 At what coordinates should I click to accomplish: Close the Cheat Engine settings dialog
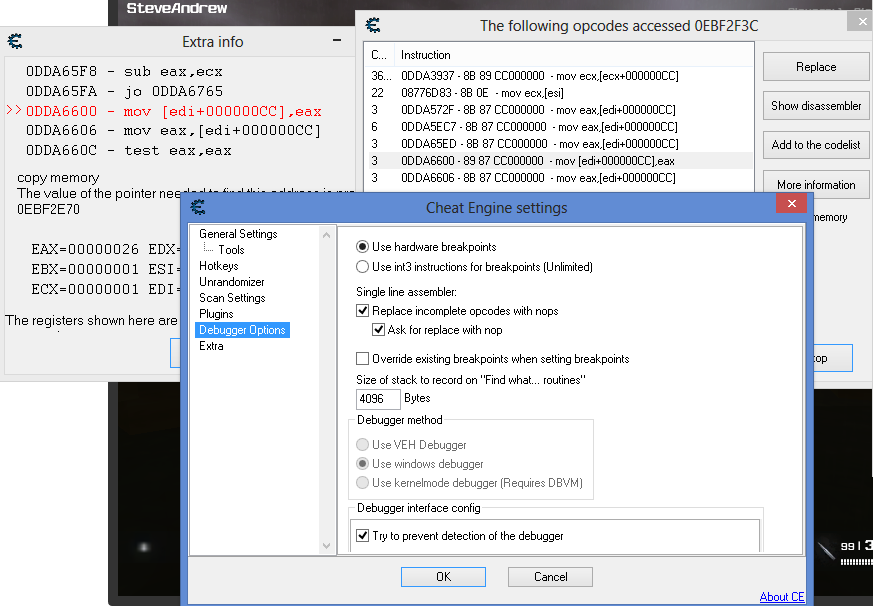coord(792,204)
